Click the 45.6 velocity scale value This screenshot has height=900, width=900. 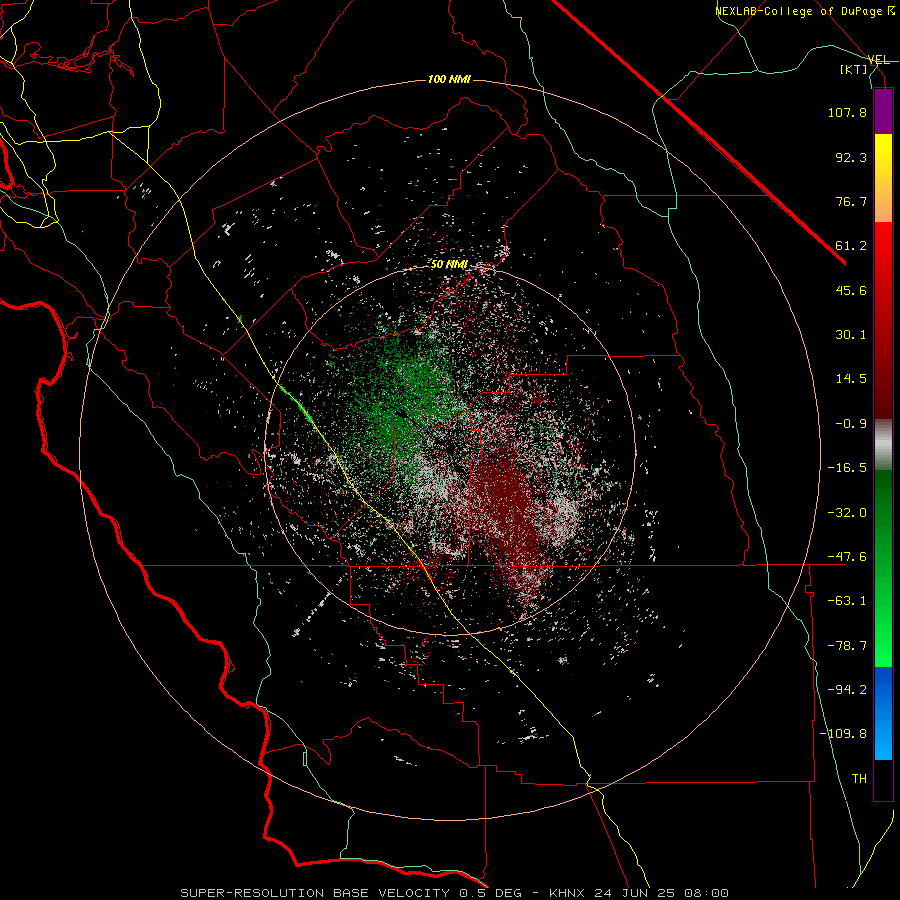851,290
